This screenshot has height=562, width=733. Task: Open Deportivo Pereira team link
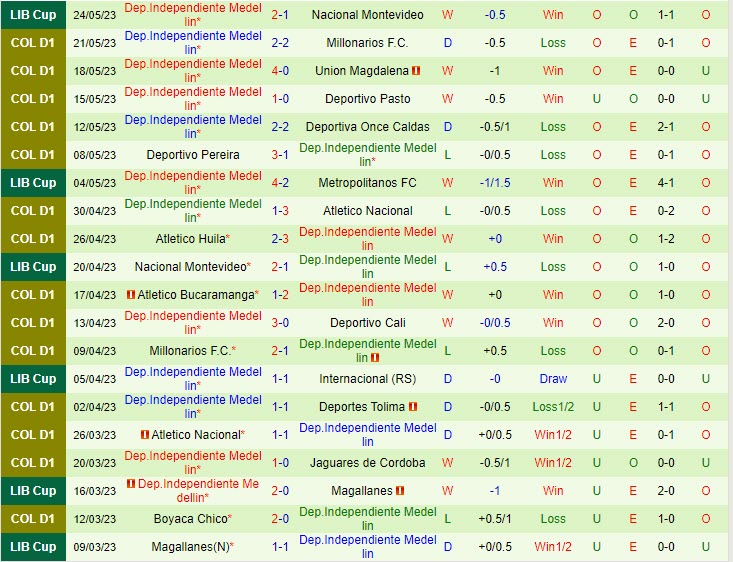pyautogui.click(x=193, y=155)
